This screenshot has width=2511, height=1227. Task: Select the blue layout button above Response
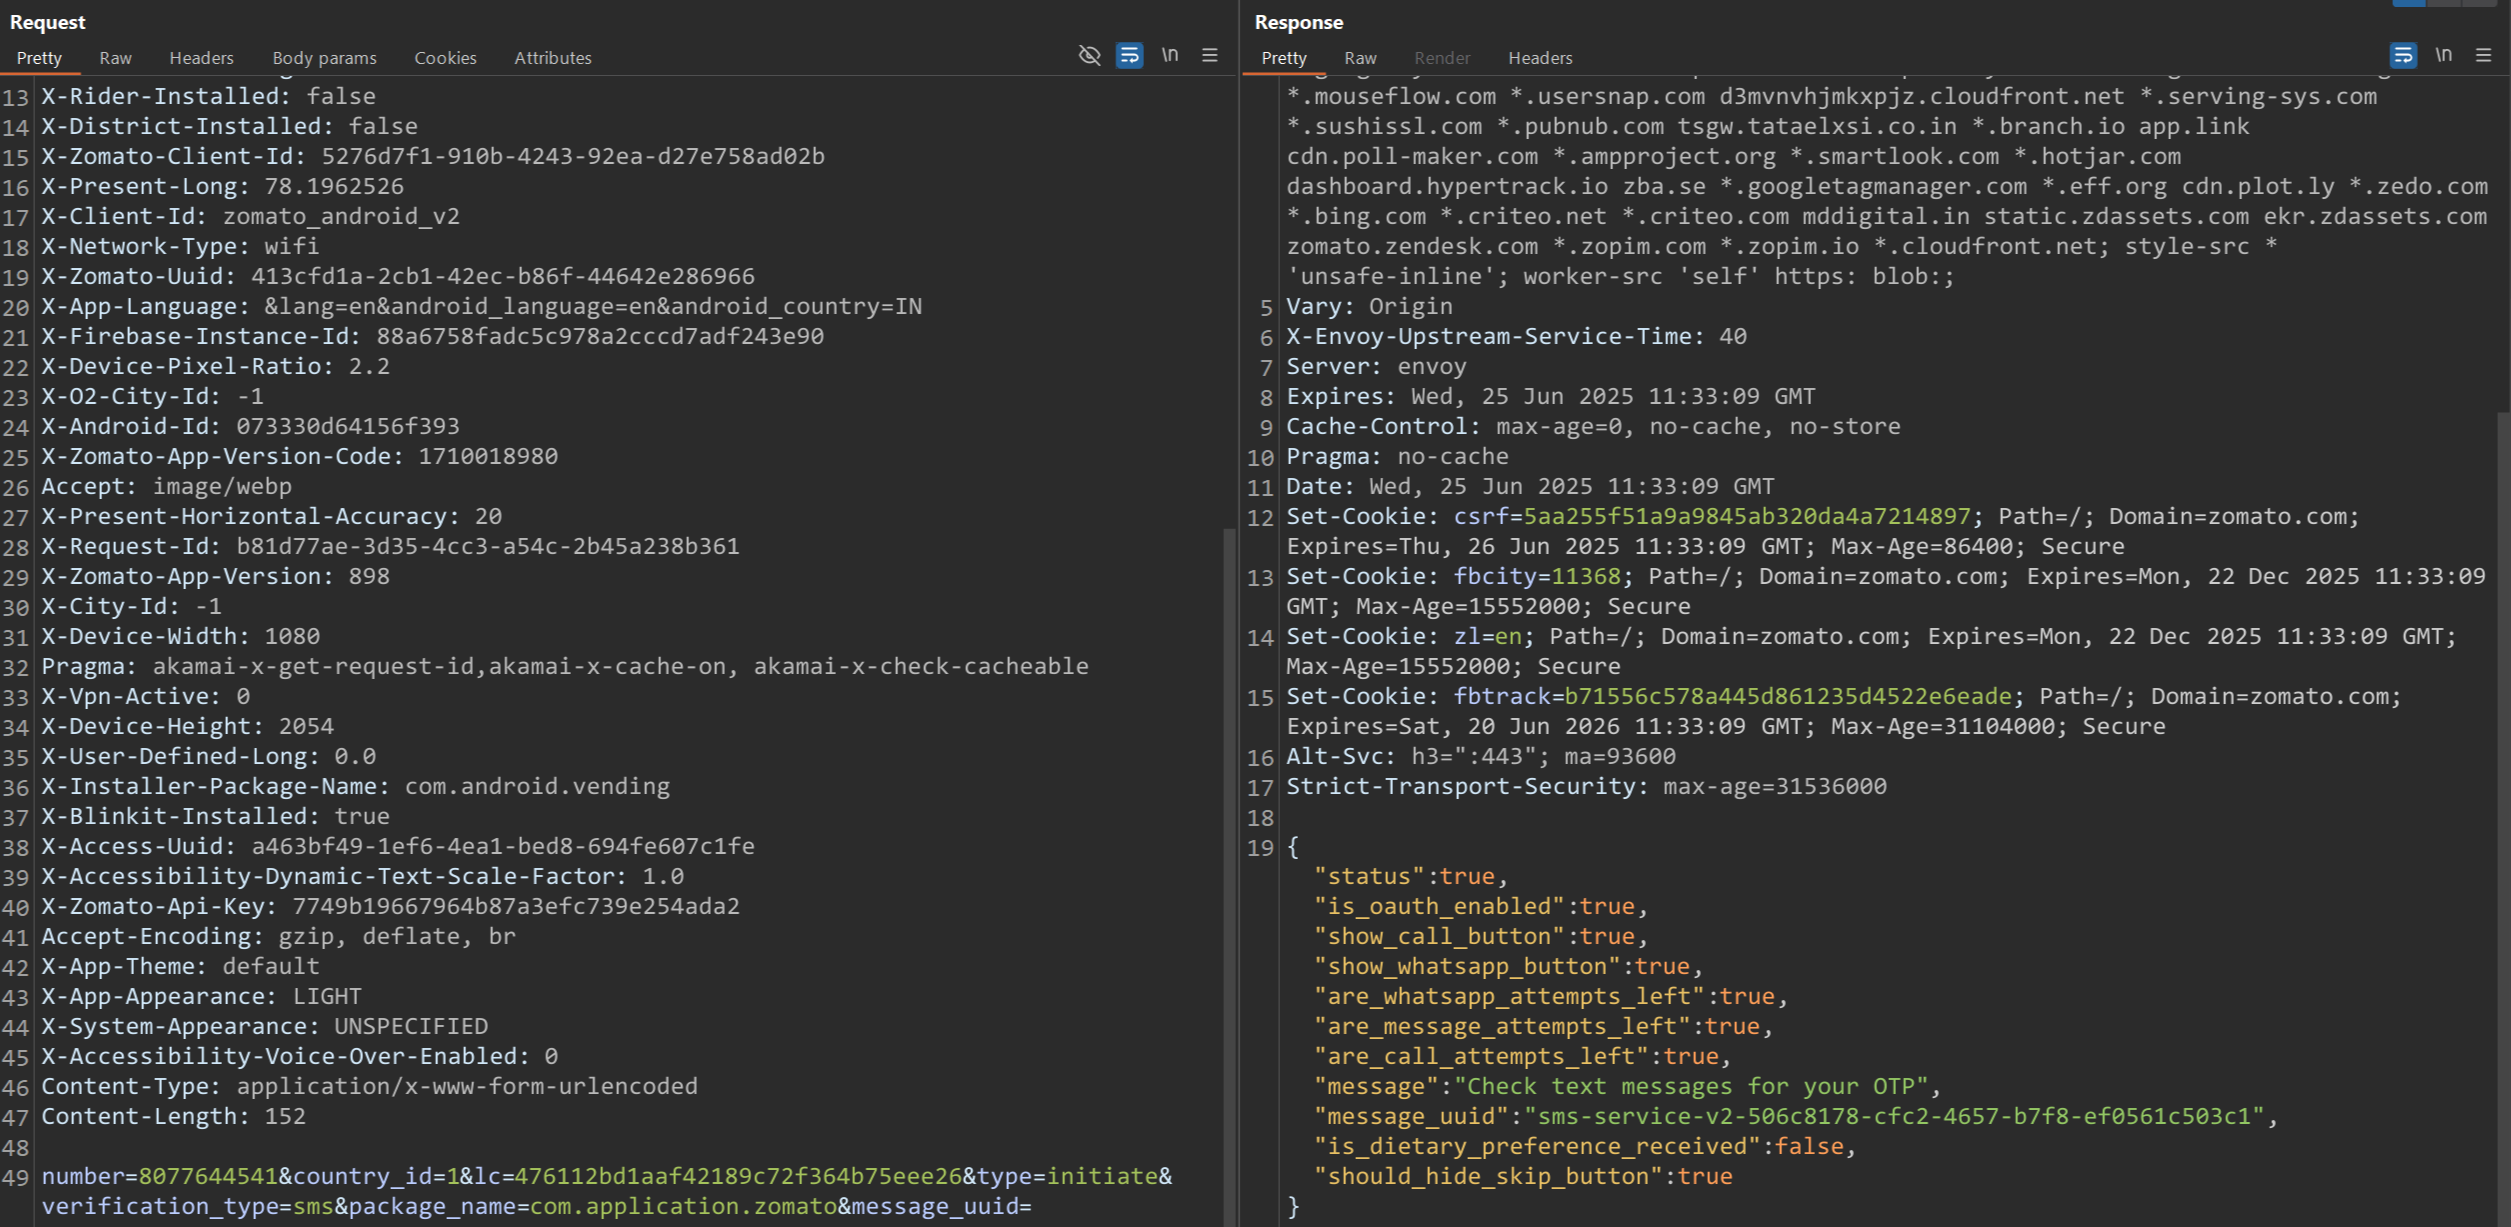[x=2408, y=3]
